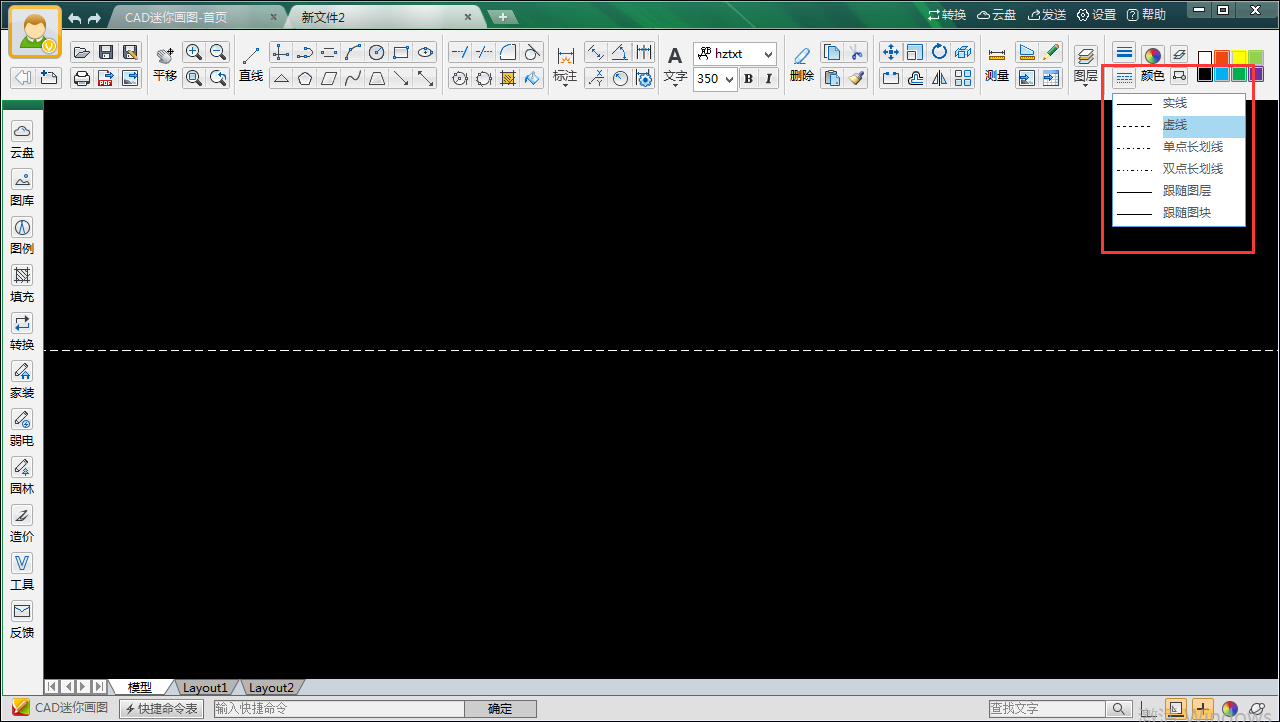The width and height of the screenshot is (1280, 722).
Task: Open 反馈 feedback in the left sidebar
Action: [22, 620]
